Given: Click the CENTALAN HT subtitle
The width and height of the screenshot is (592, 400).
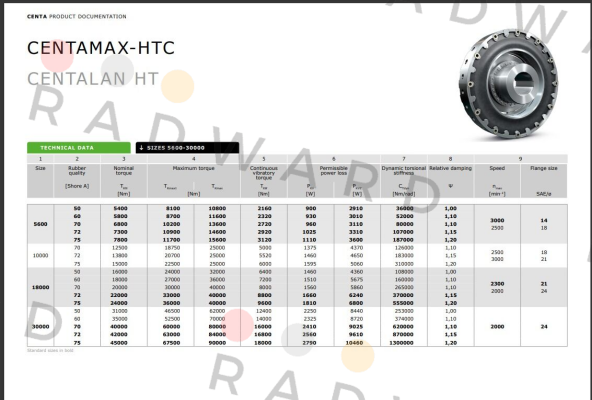Looking at the screenshot, I should point(93,79).
